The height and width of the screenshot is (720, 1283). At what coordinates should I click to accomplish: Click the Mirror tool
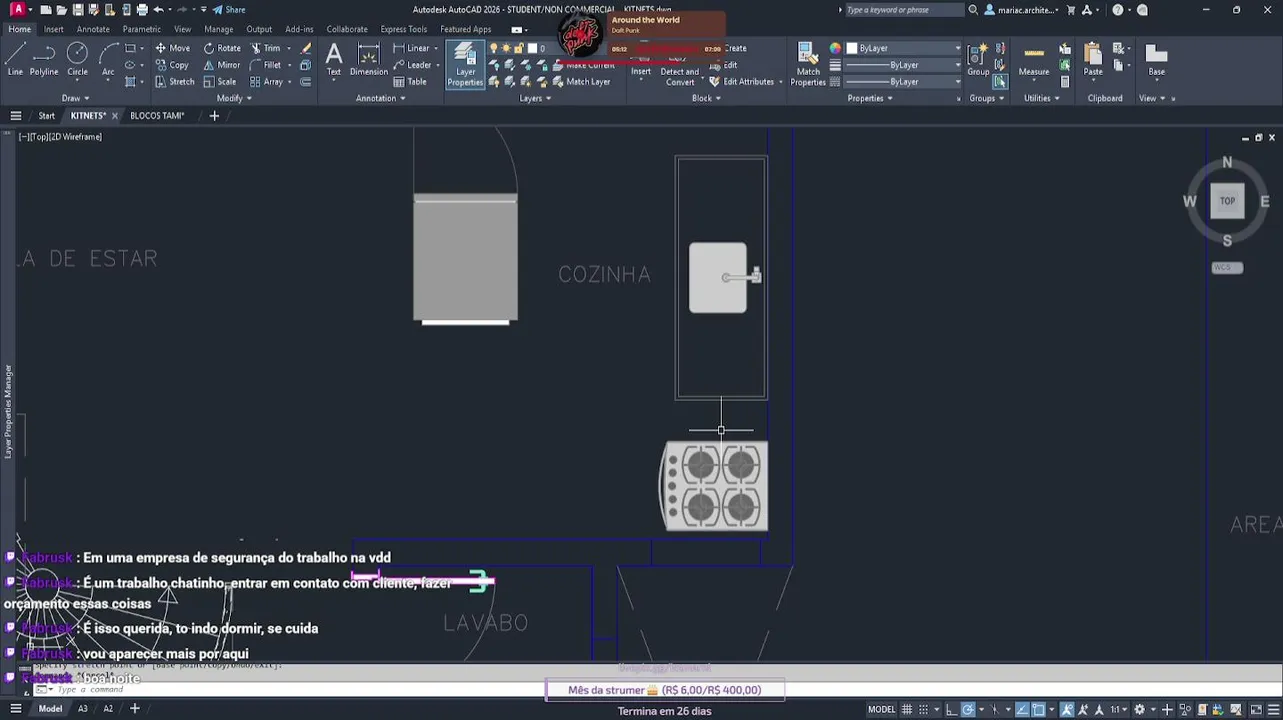(222, 65)
